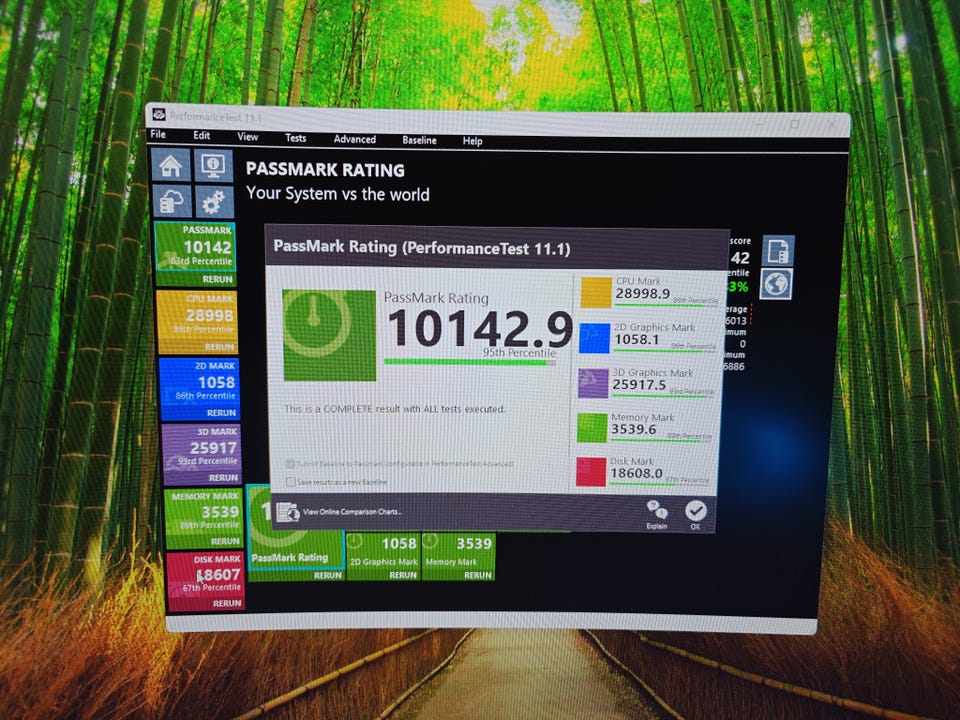The height and width of the screenshot is (720, 960).
Task: Confirm dialog with the OK checkmark icon
Action: (x=696, y=511)
